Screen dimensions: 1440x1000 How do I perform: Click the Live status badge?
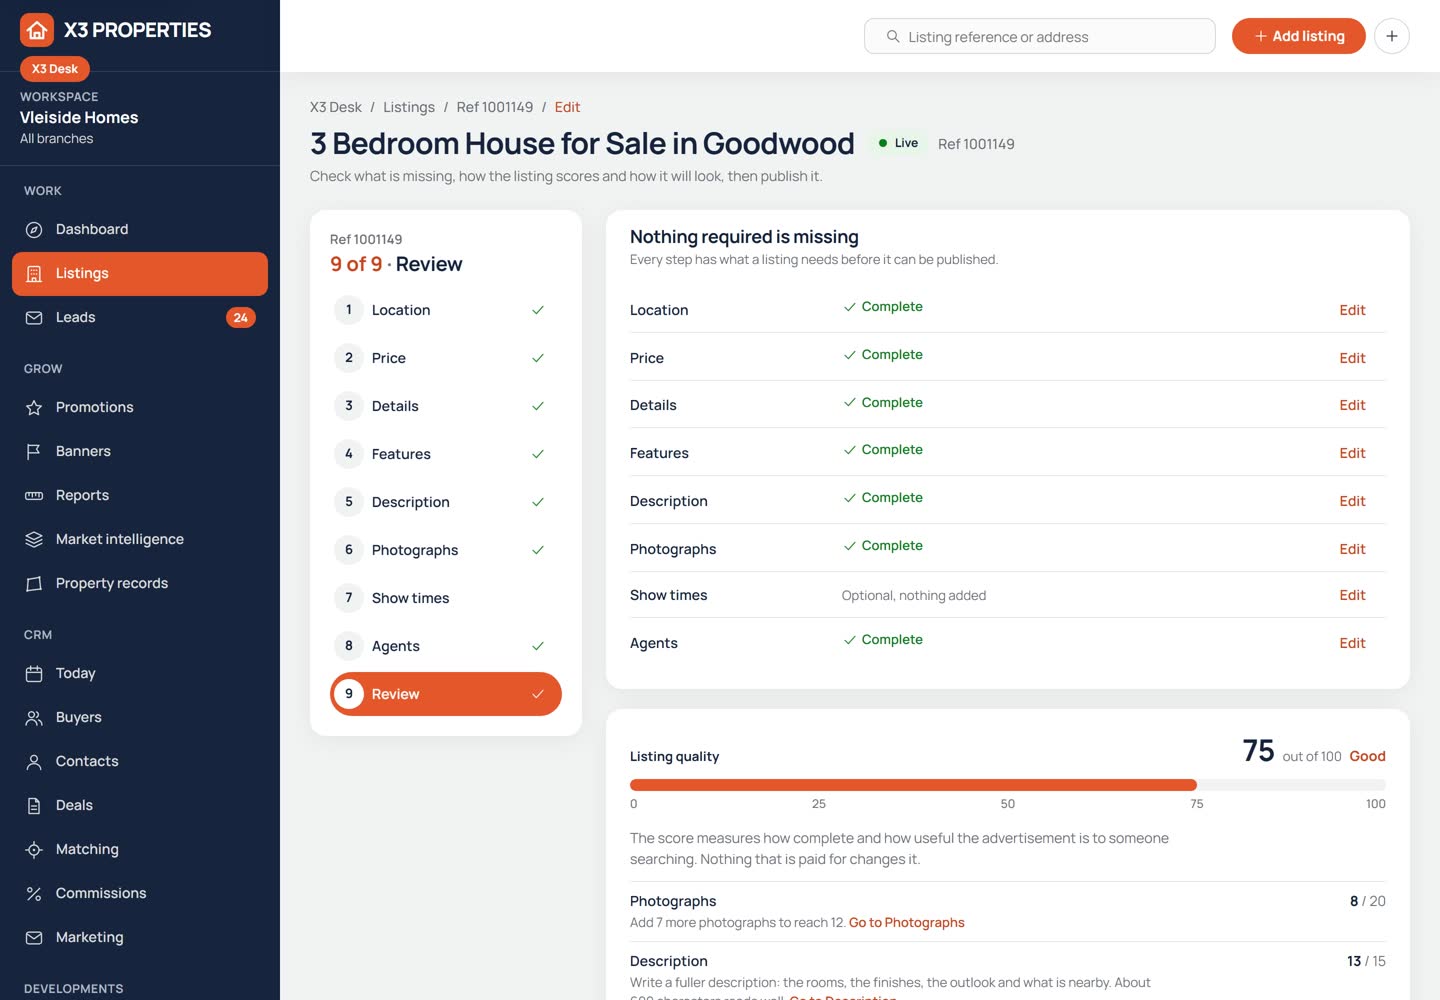click(x=898, y=143)
